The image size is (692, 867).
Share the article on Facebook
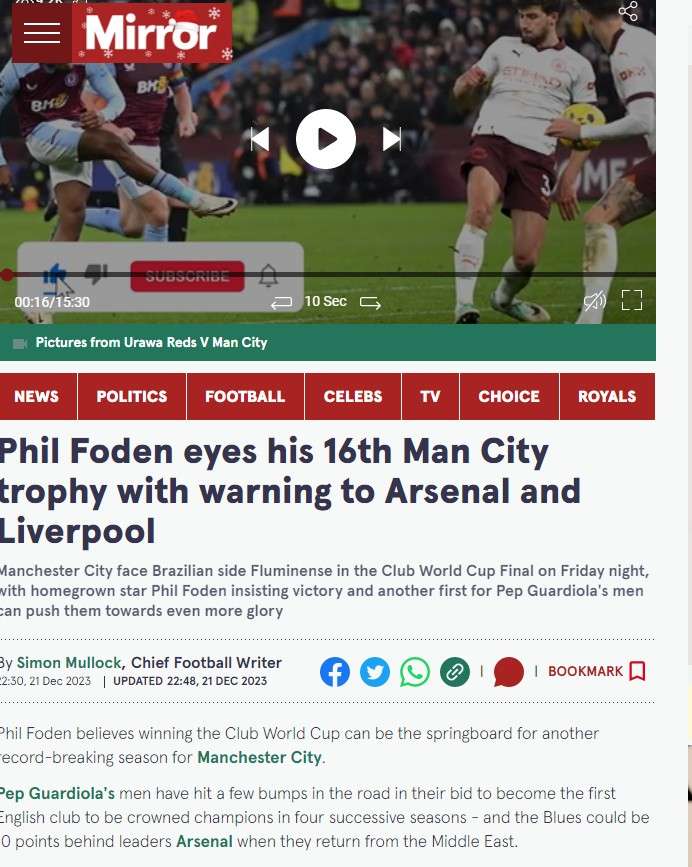335,672
